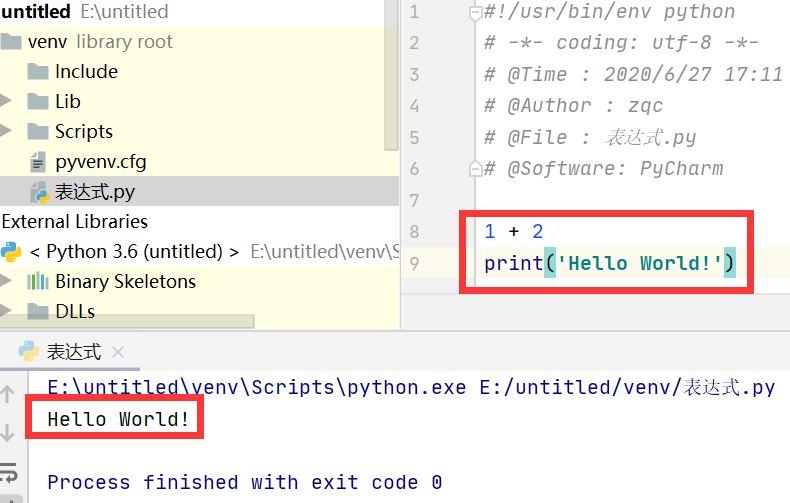The height and width of the screenshot is (503, 790).
Task: Click the fold marker at line 6
Action: click(474, 168)
